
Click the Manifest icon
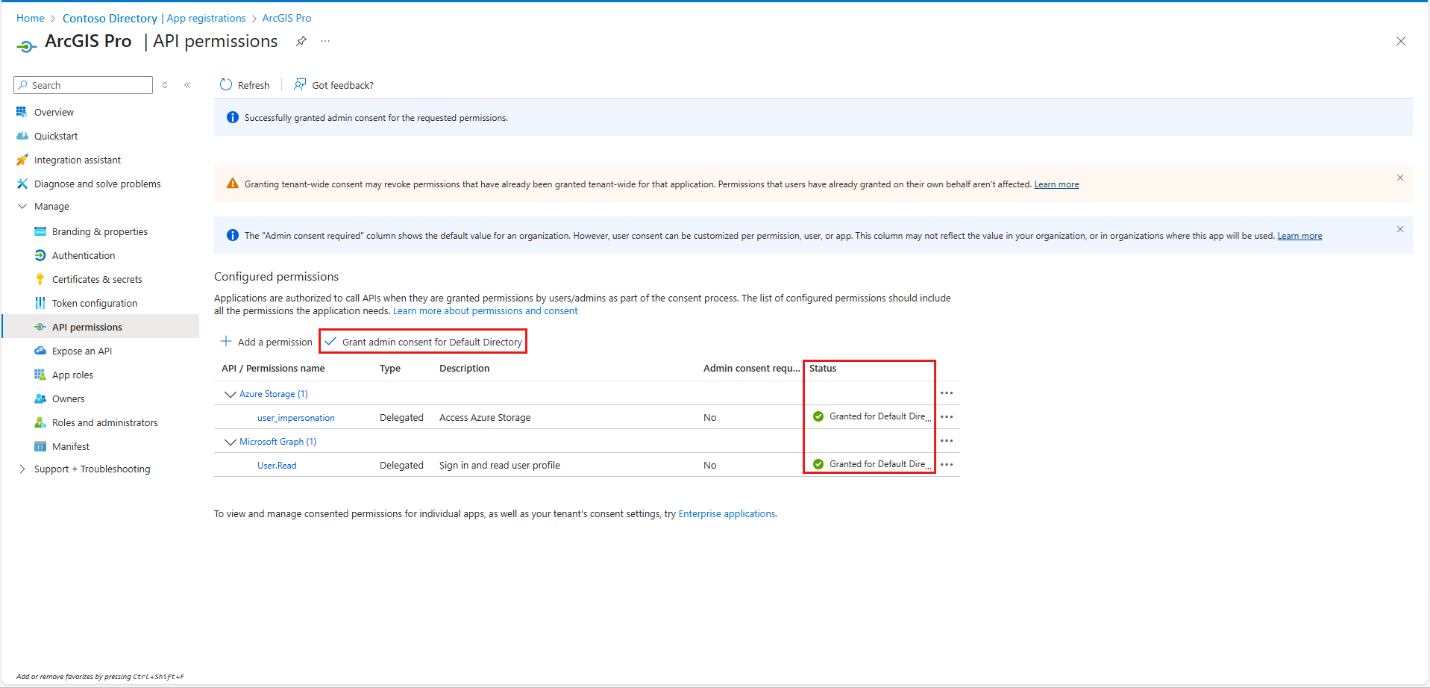[41, 447]
